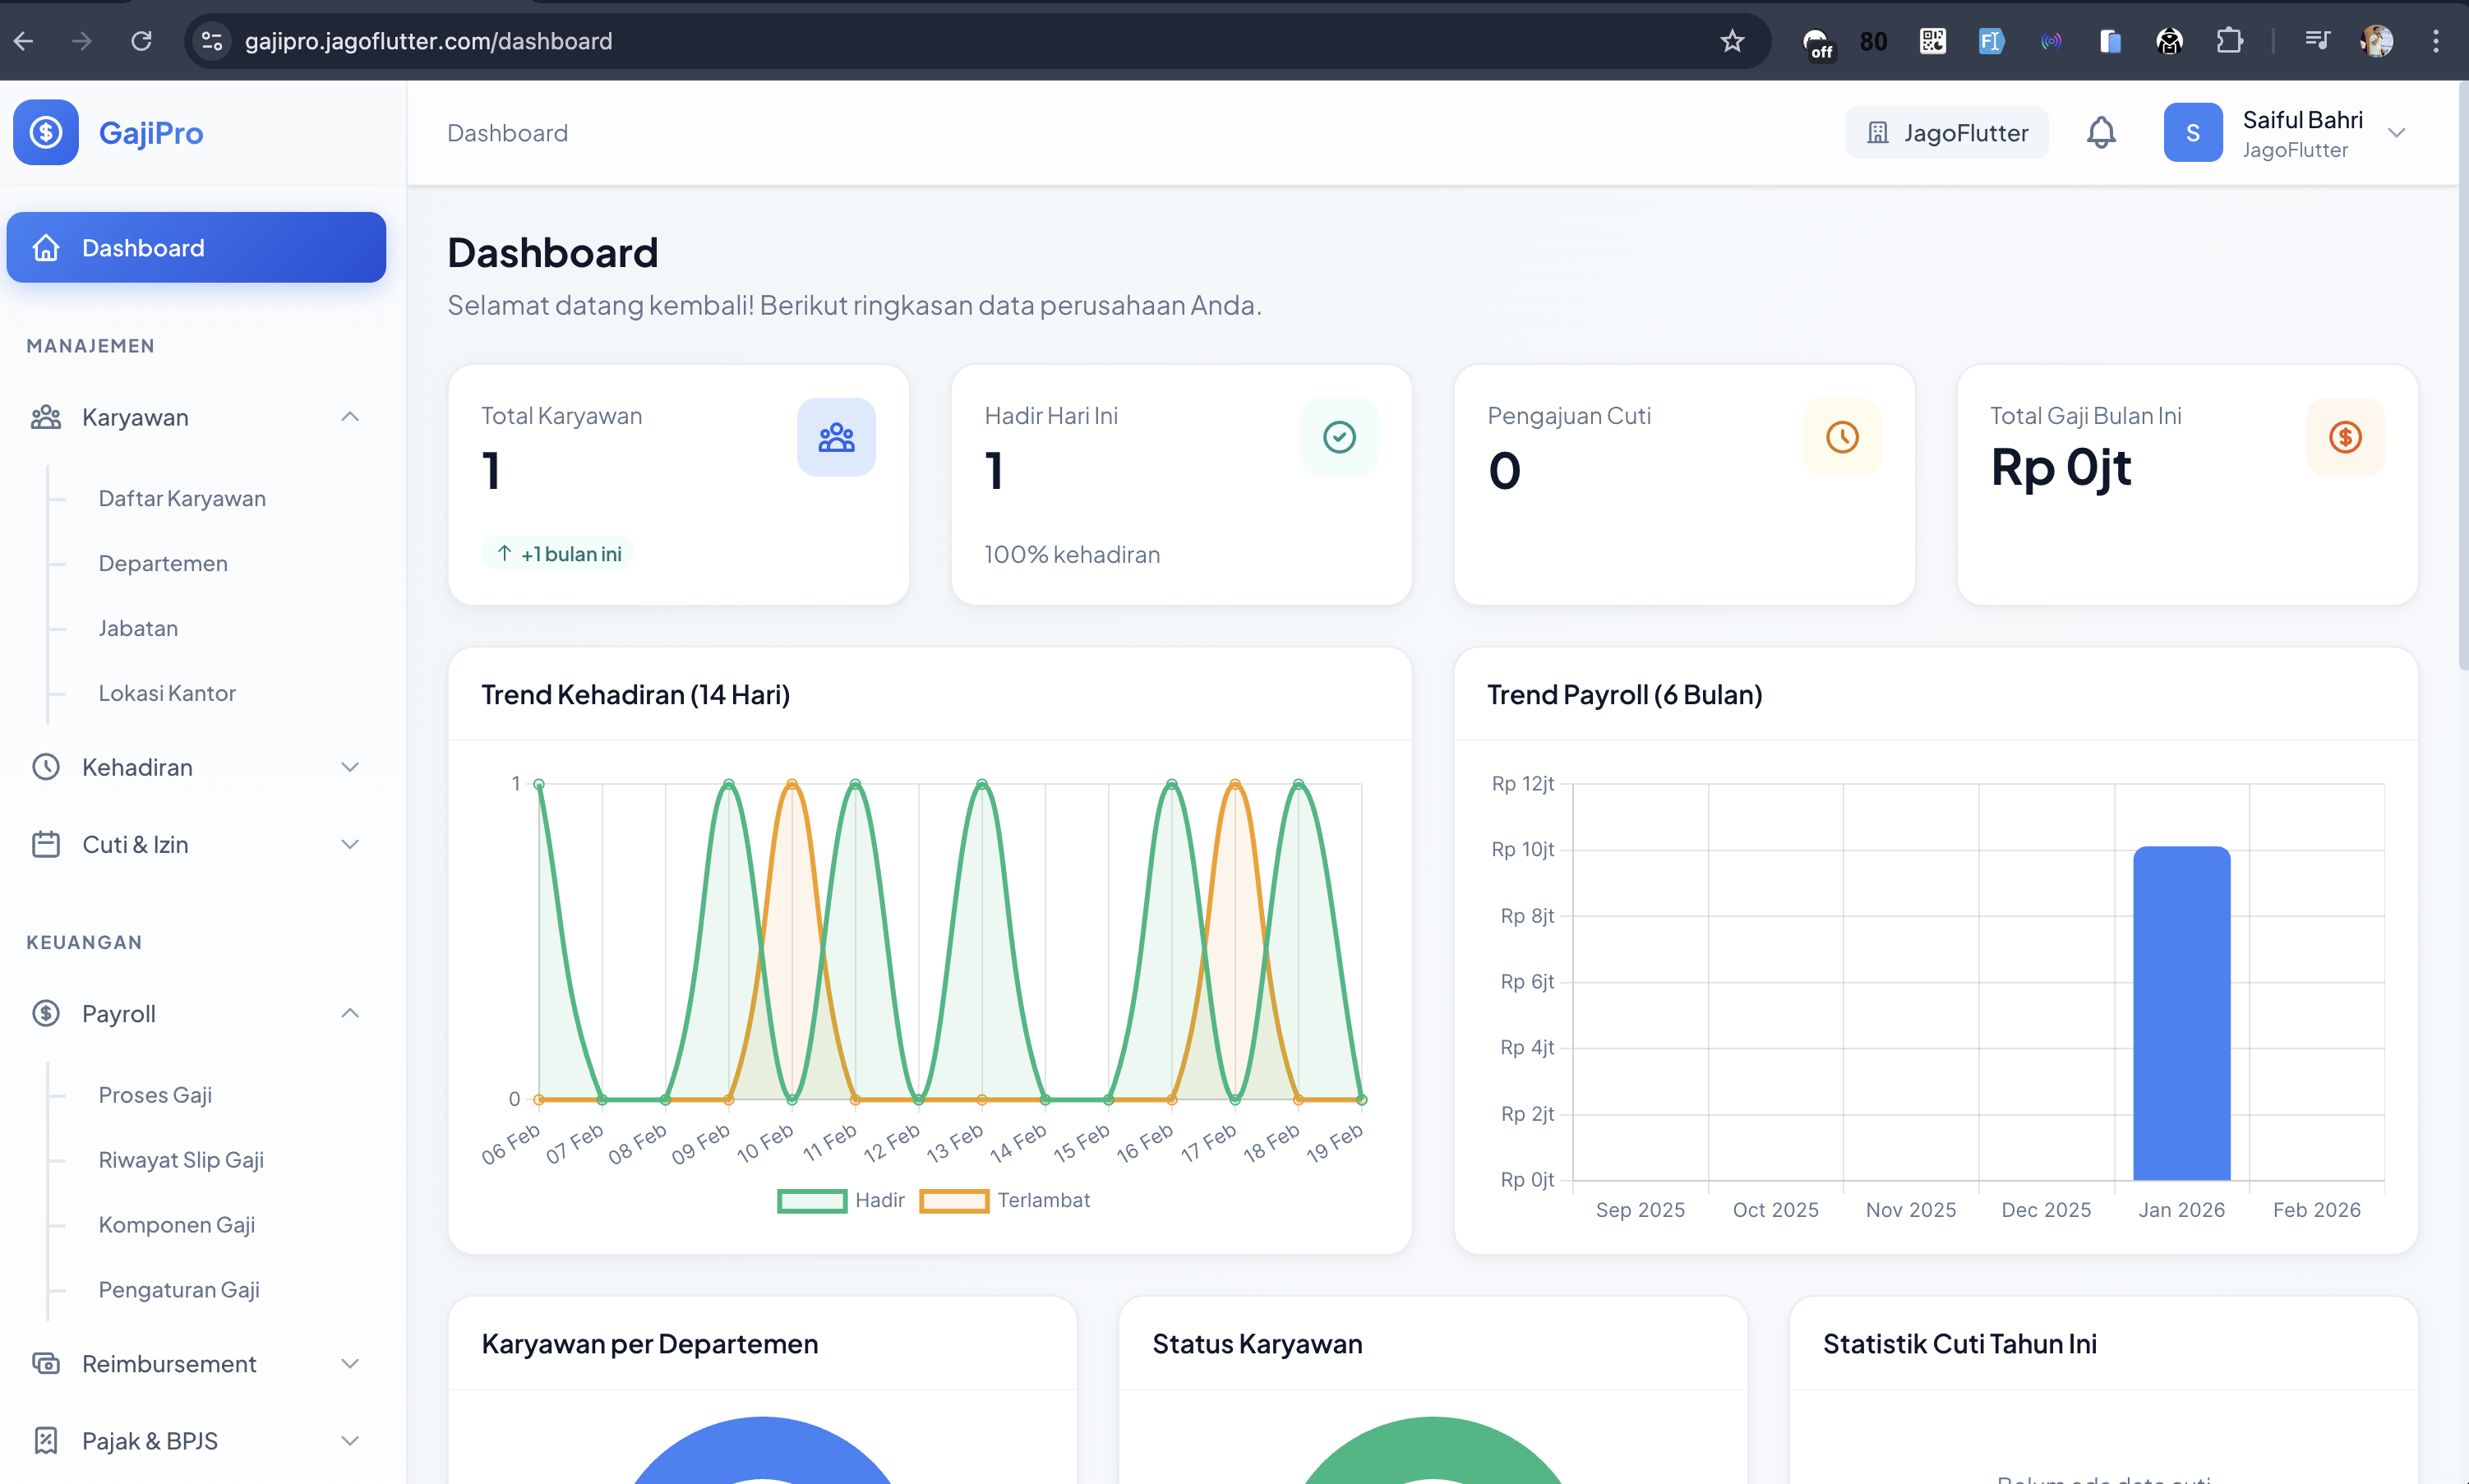Click the Total Karyawan people icon
Image resolution: width=2469 pixels, height=1484 pixels.
pyautogui.click(x=836, y=437)
